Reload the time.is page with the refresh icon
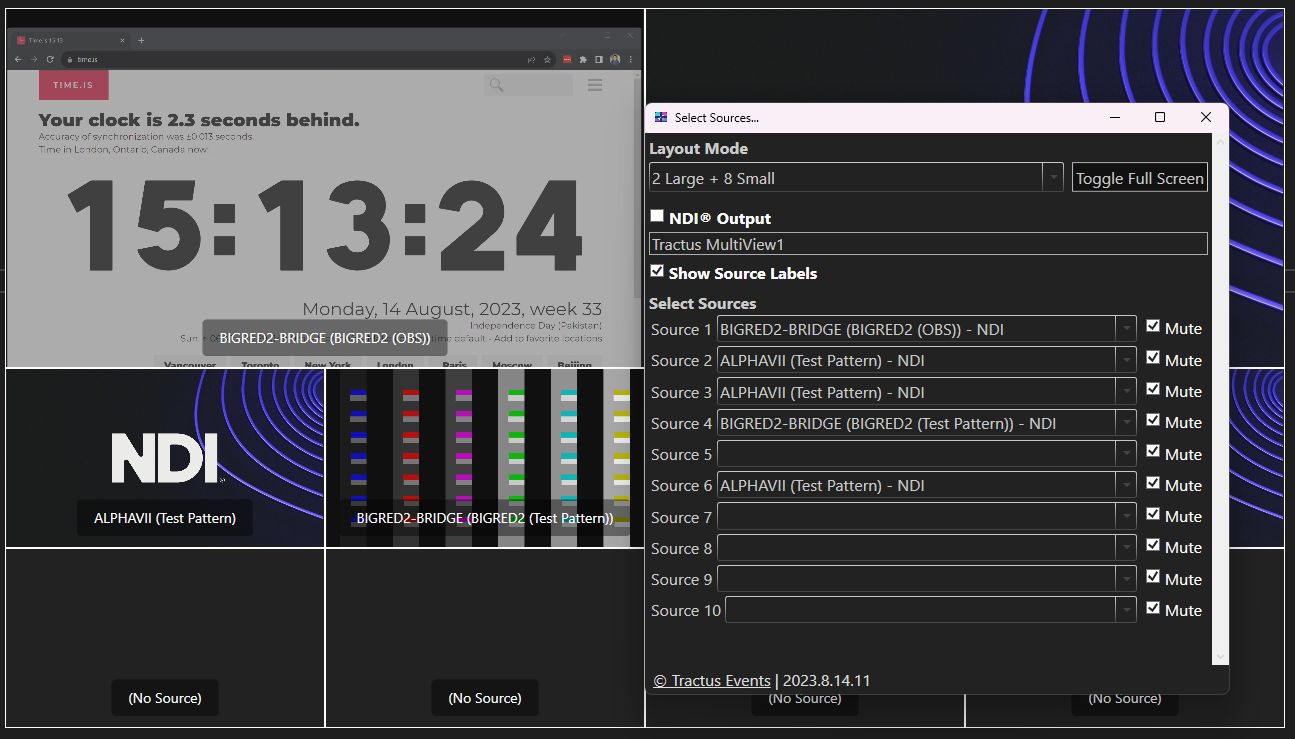The width and height of the screenshot is (1295, 739). click(x=49, y=59)
